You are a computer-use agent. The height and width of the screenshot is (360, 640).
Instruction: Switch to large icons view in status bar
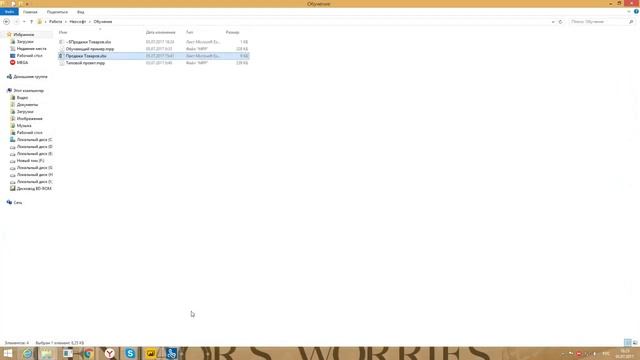point(635,342)
